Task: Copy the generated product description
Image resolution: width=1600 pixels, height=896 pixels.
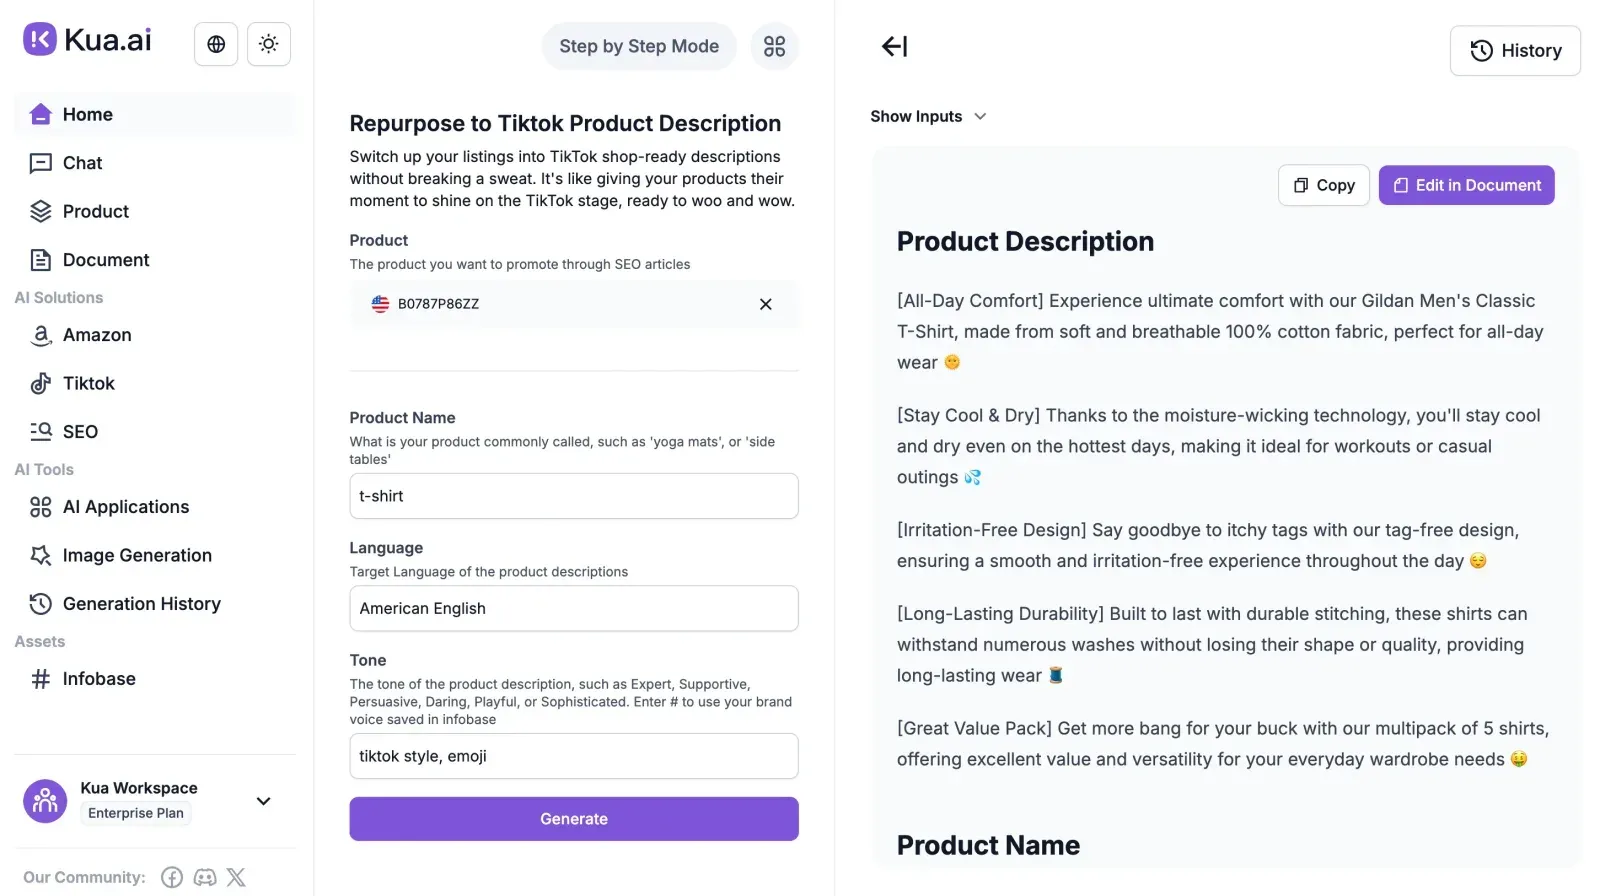Action: [1323, 185]
